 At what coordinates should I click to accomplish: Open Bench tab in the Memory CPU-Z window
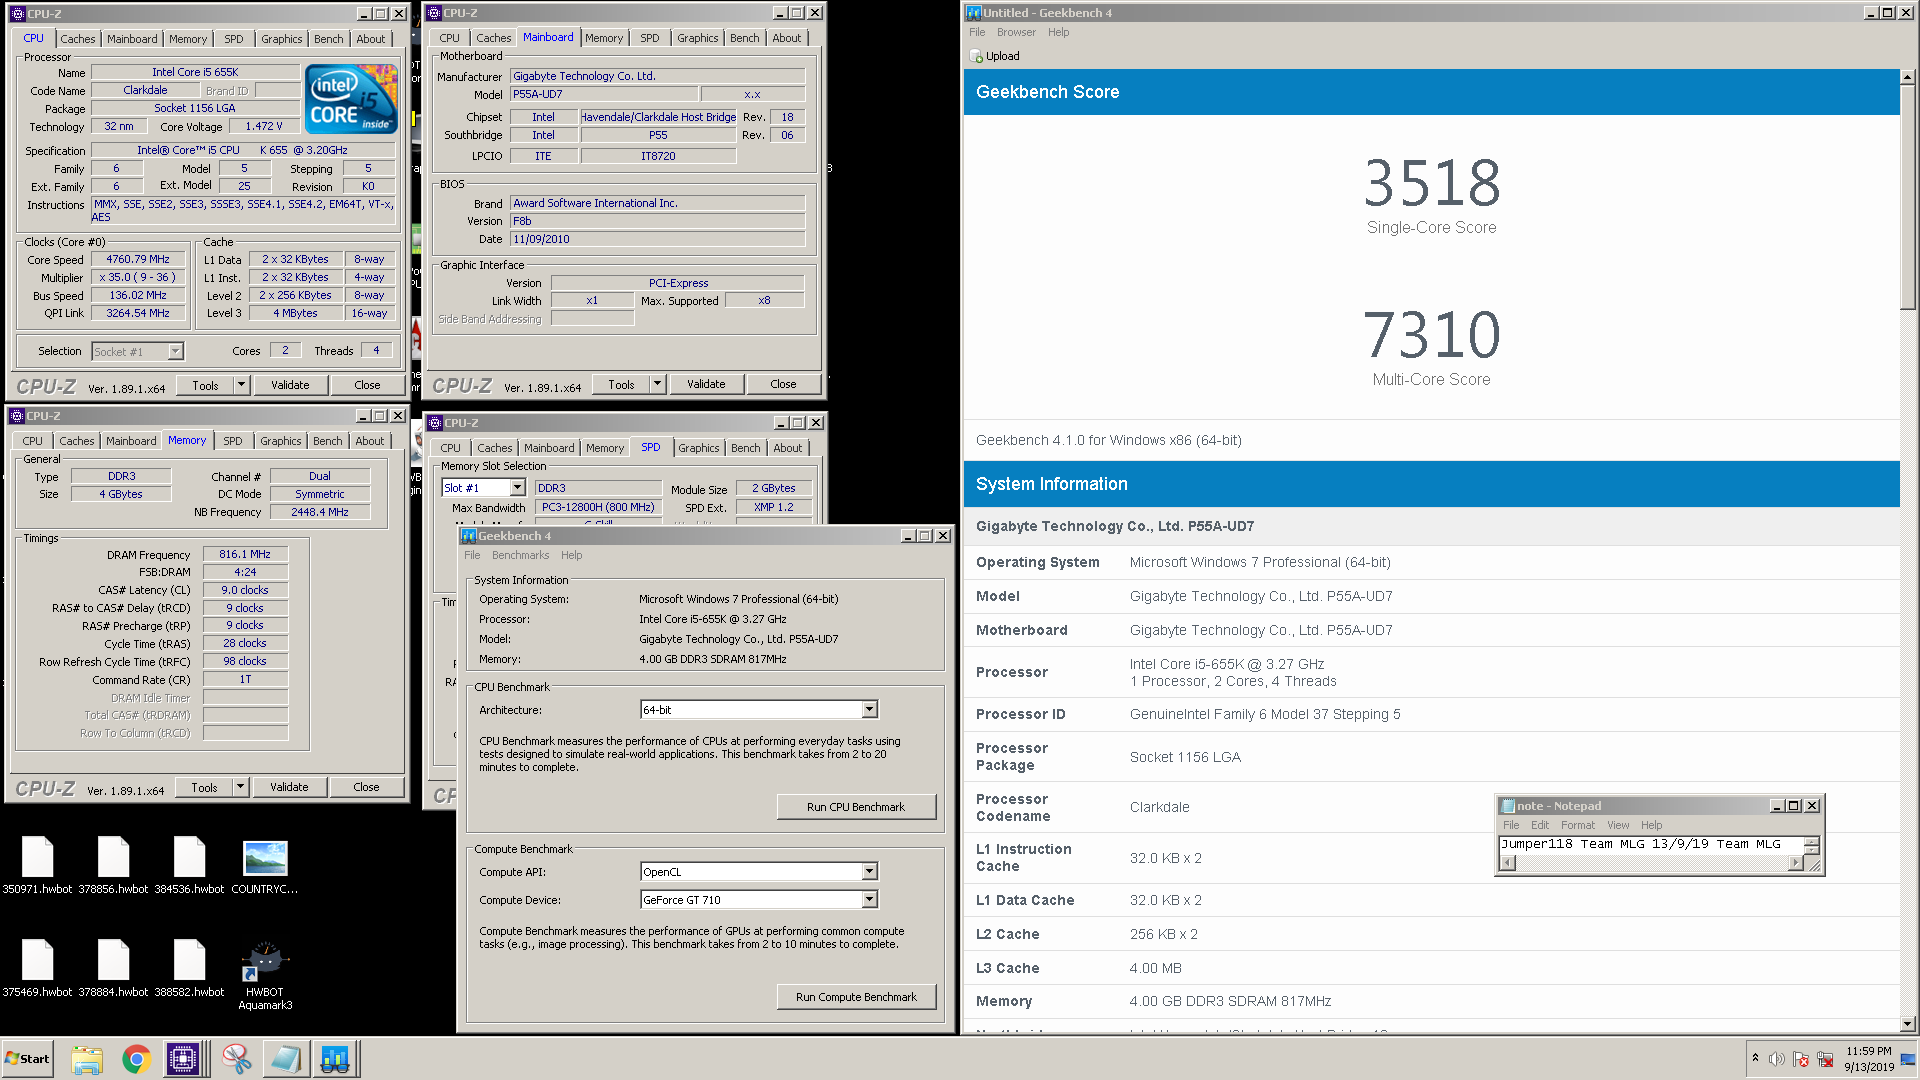[x=328, y=441]
